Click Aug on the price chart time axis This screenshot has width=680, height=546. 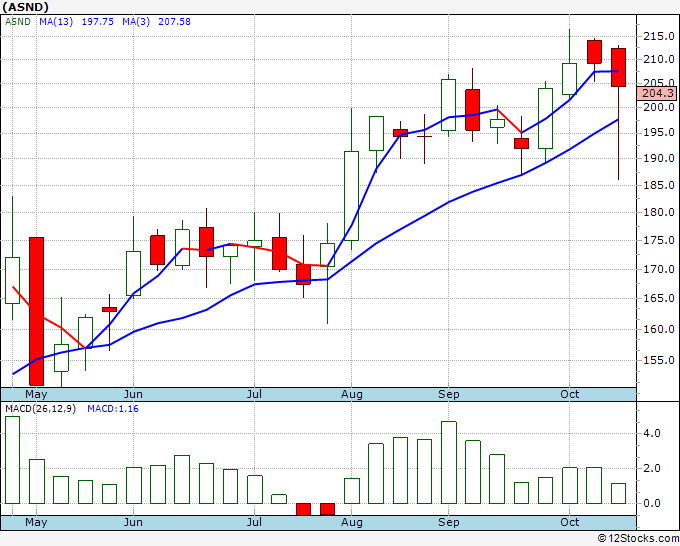[352, 394]
